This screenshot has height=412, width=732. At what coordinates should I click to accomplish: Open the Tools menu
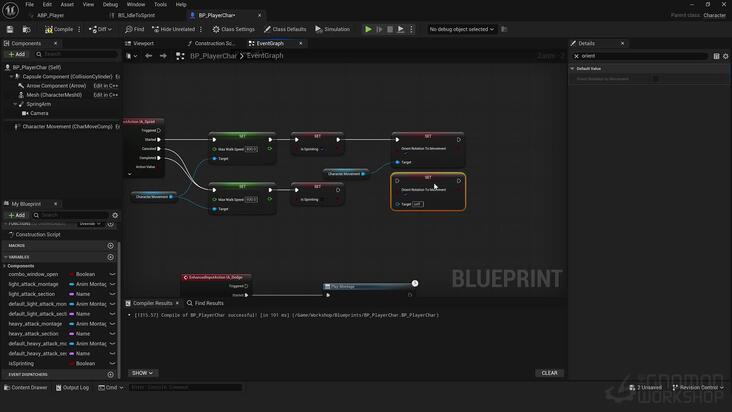[x=160, y=4]
